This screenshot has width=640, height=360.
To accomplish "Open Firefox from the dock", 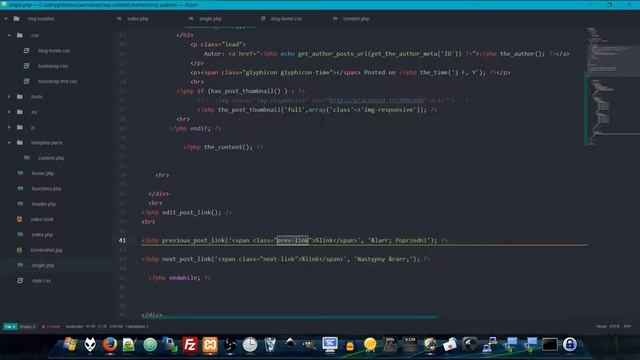I will tap(109, 344).
